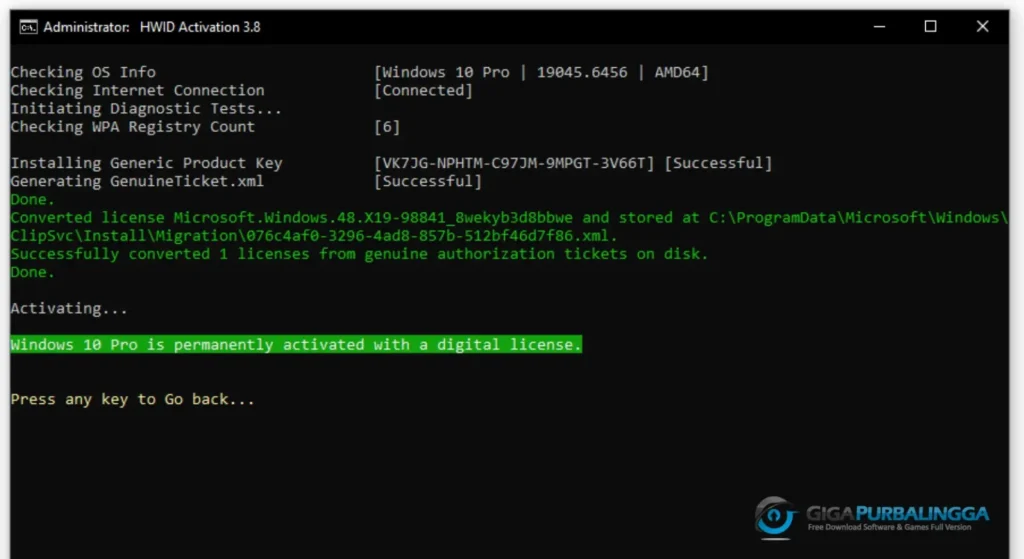1024x559 pixels.
Task: Click the 'Checking WPA Registry Count' line
Action: 133,127
